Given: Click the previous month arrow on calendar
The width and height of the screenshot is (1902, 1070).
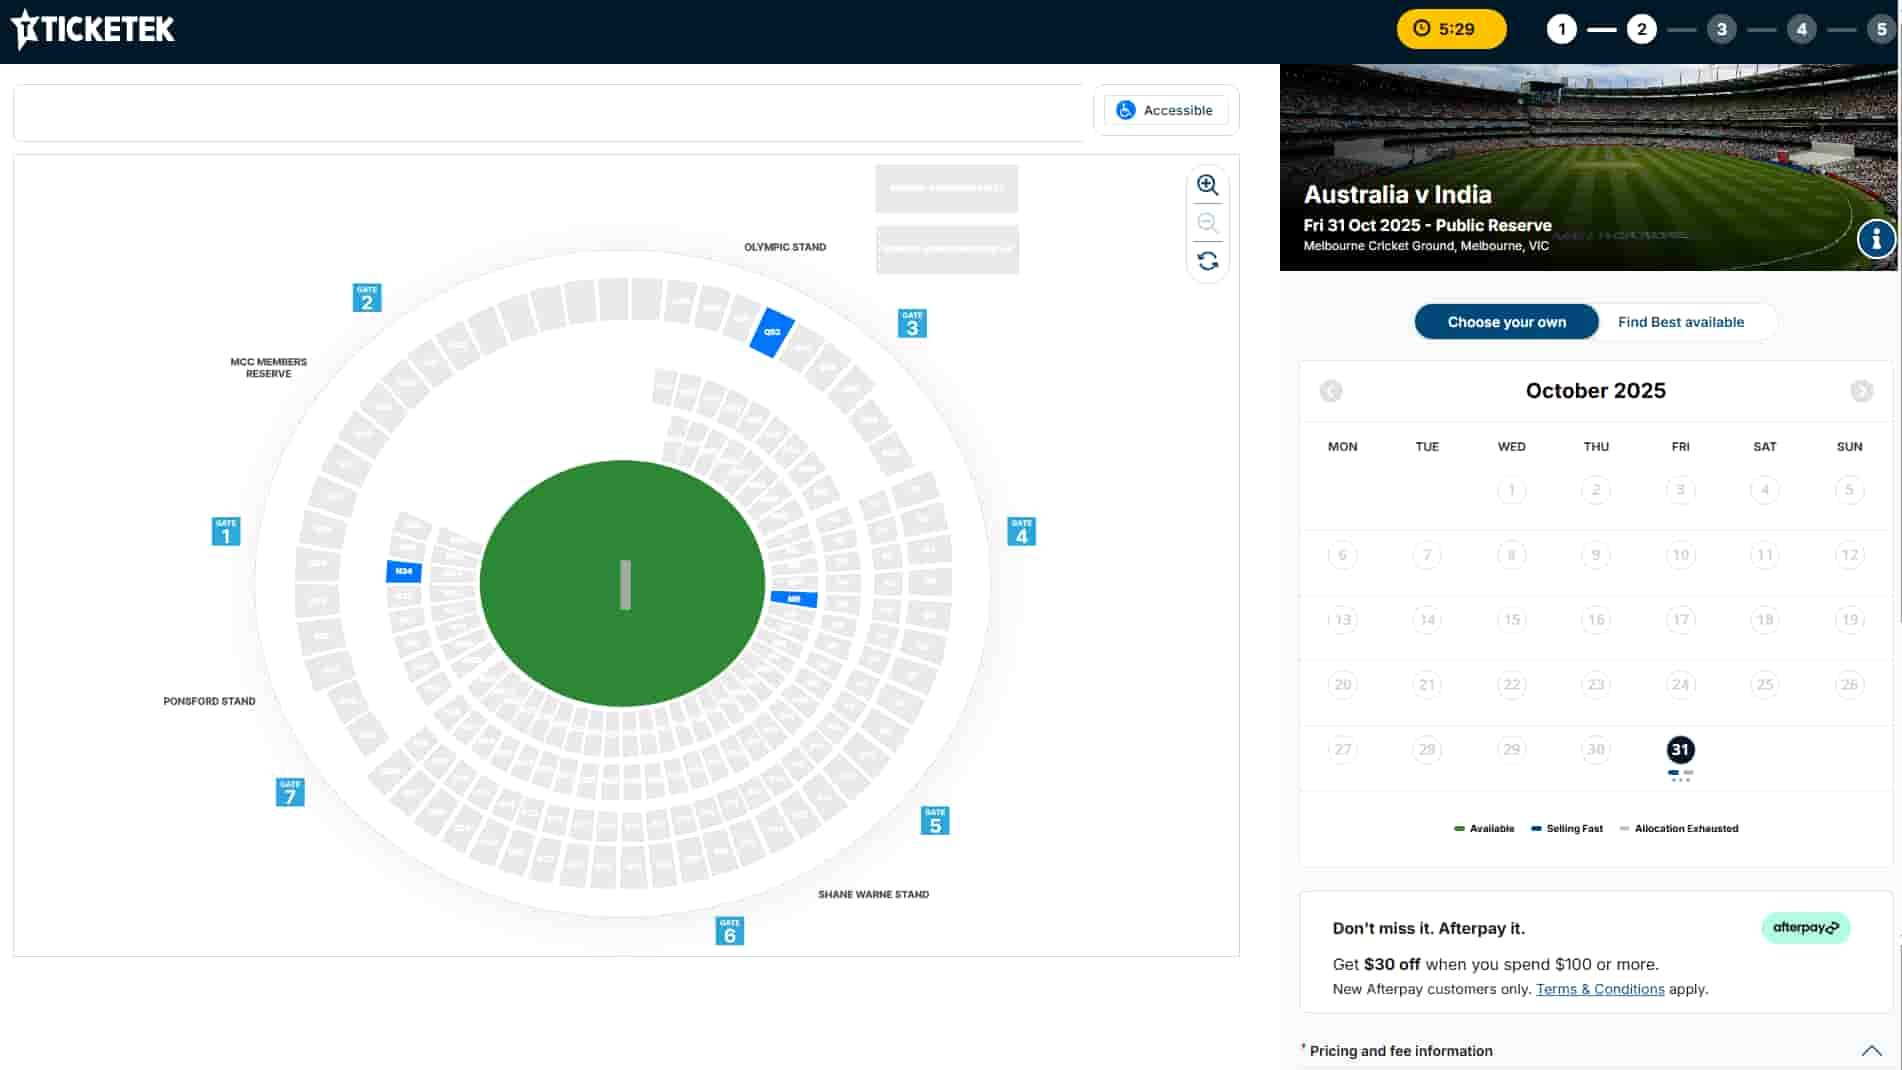Looking at the screenshot, I should [1330, 391].
